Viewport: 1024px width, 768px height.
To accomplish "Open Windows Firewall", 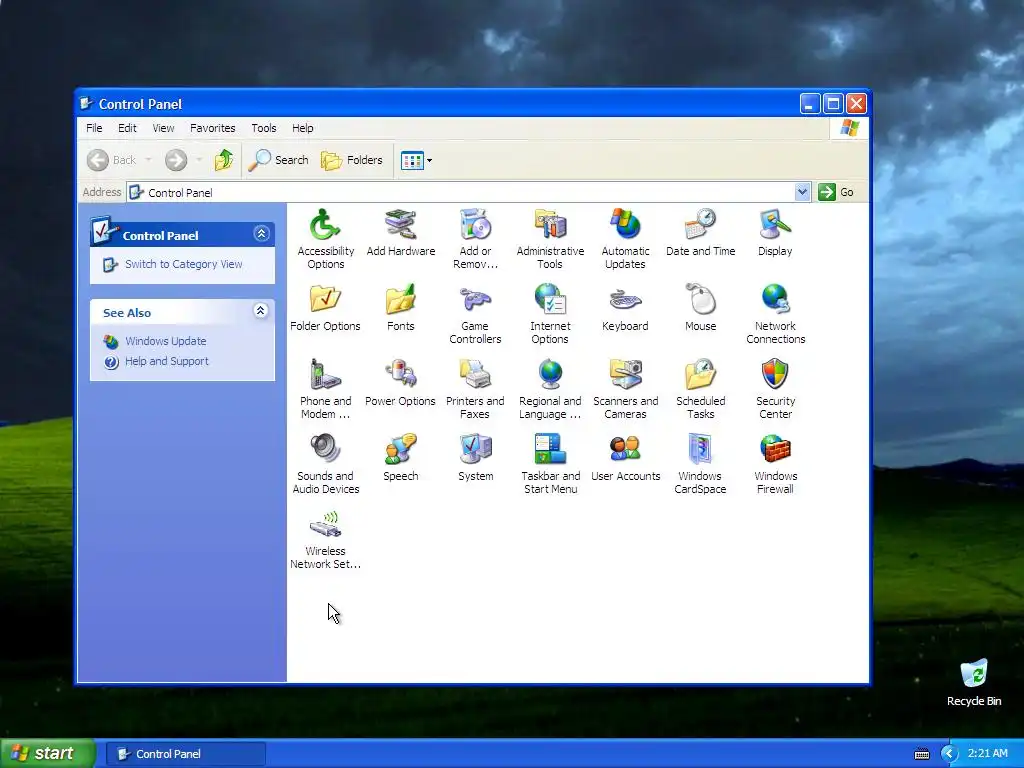I will [775, 464].
